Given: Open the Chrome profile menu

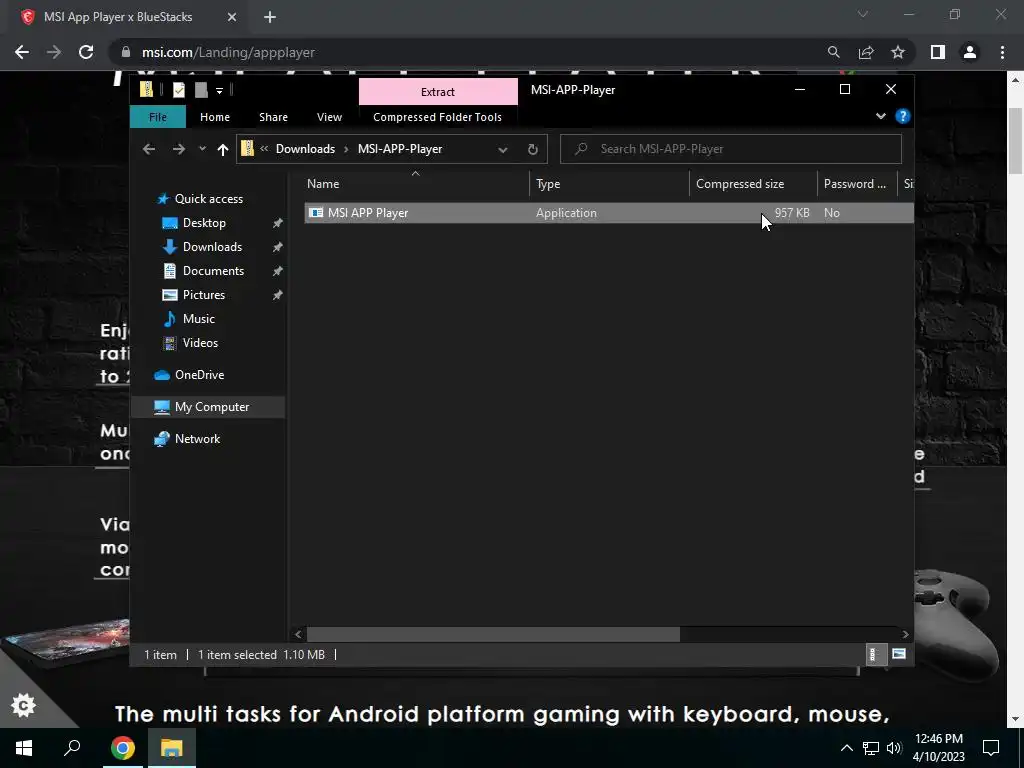Looking at the screenshot, I should [x=970, y=52].
